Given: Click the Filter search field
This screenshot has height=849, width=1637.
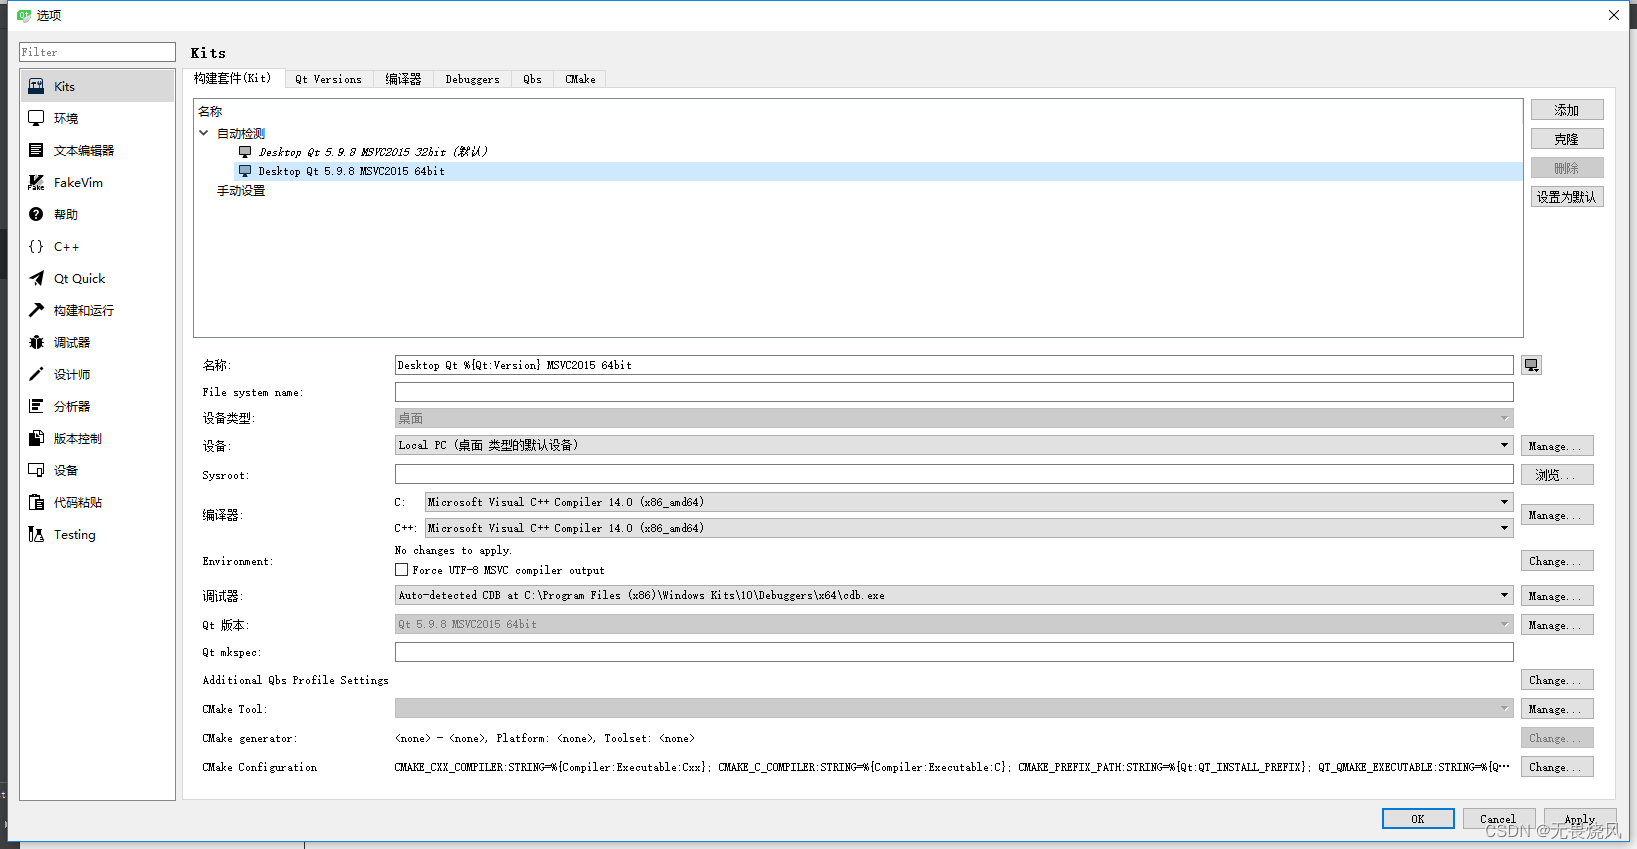Looking at the screenshot, I should tap(97, 52).
